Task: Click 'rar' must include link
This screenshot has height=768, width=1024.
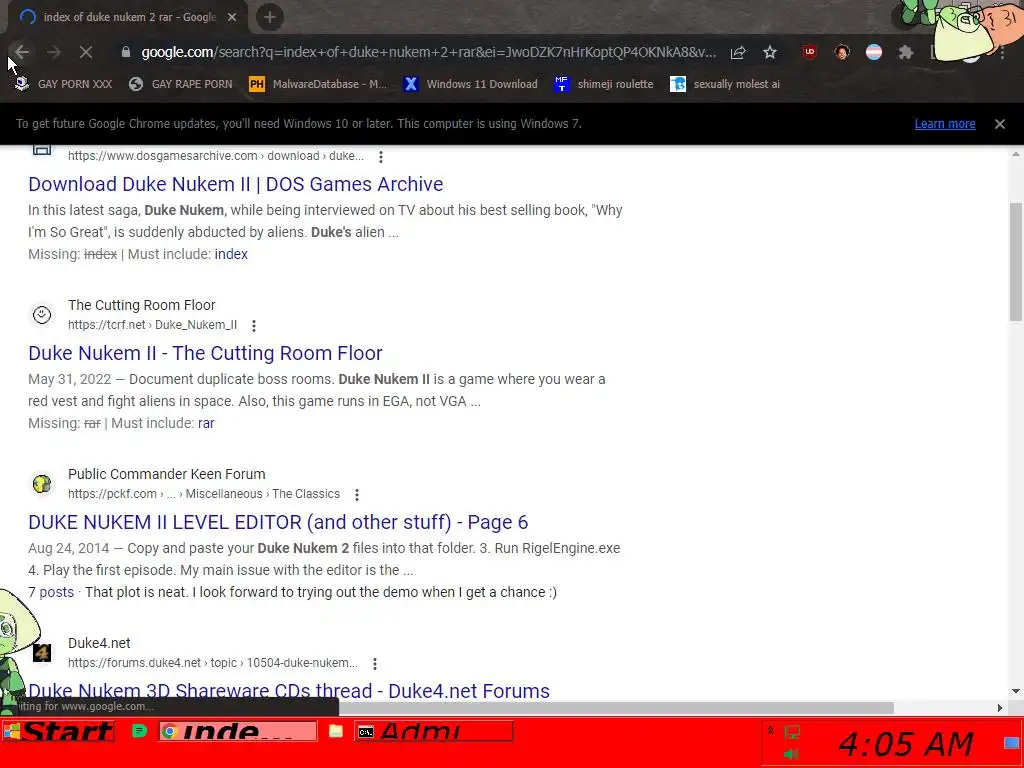Action: (206, 423)
